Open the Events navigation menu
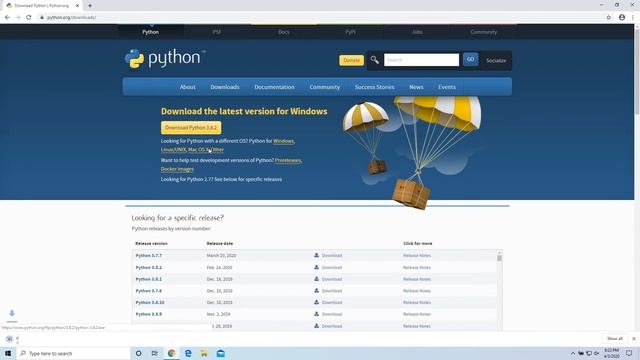 coord(447,87)
